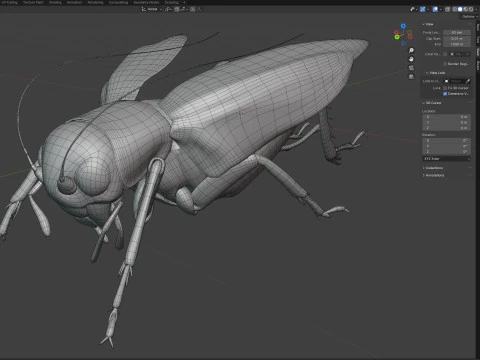Enable the Lock To 3D Cursor checkbox
Screen dimensions: 480x360
[x=445, y=88]
